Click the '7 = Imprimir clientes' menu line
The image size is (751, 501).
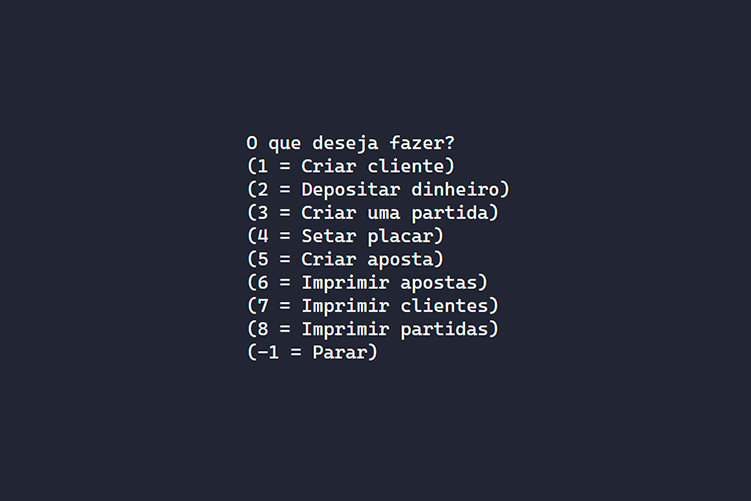click(x=372, y=305)
